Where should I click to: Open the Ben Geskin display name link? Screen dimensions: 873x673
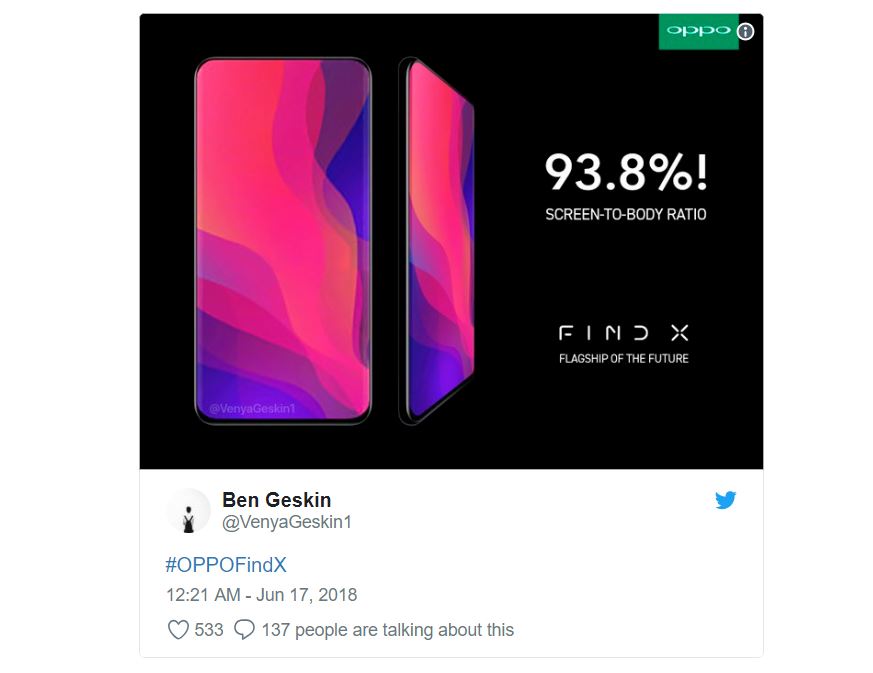pyautogui.click(x=277, y=500)
